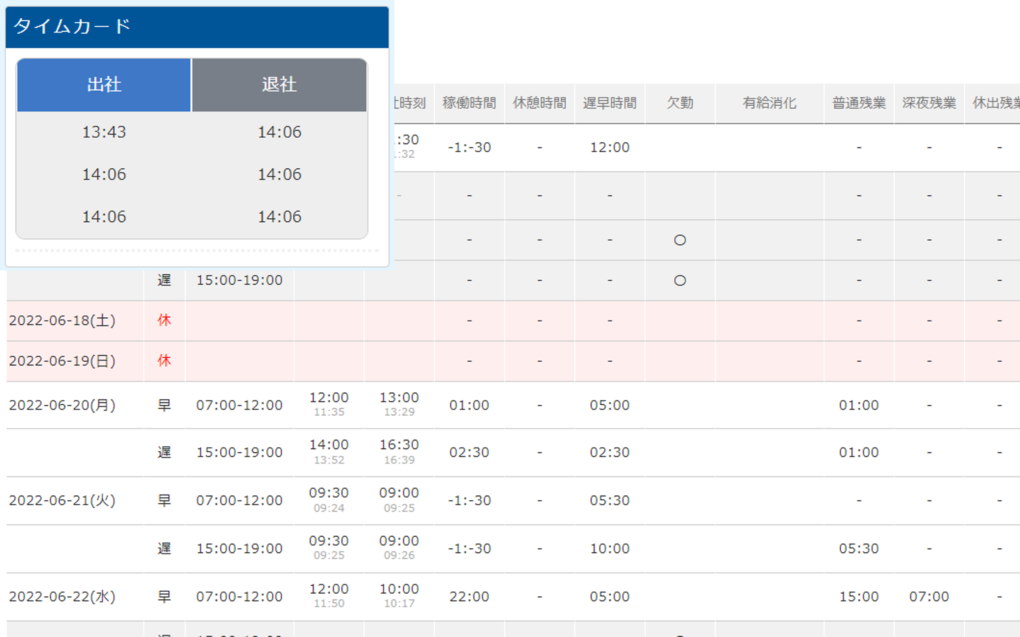Click the 深夜残業 column header
Viewport: 1020px width, 637px height.
929,103
